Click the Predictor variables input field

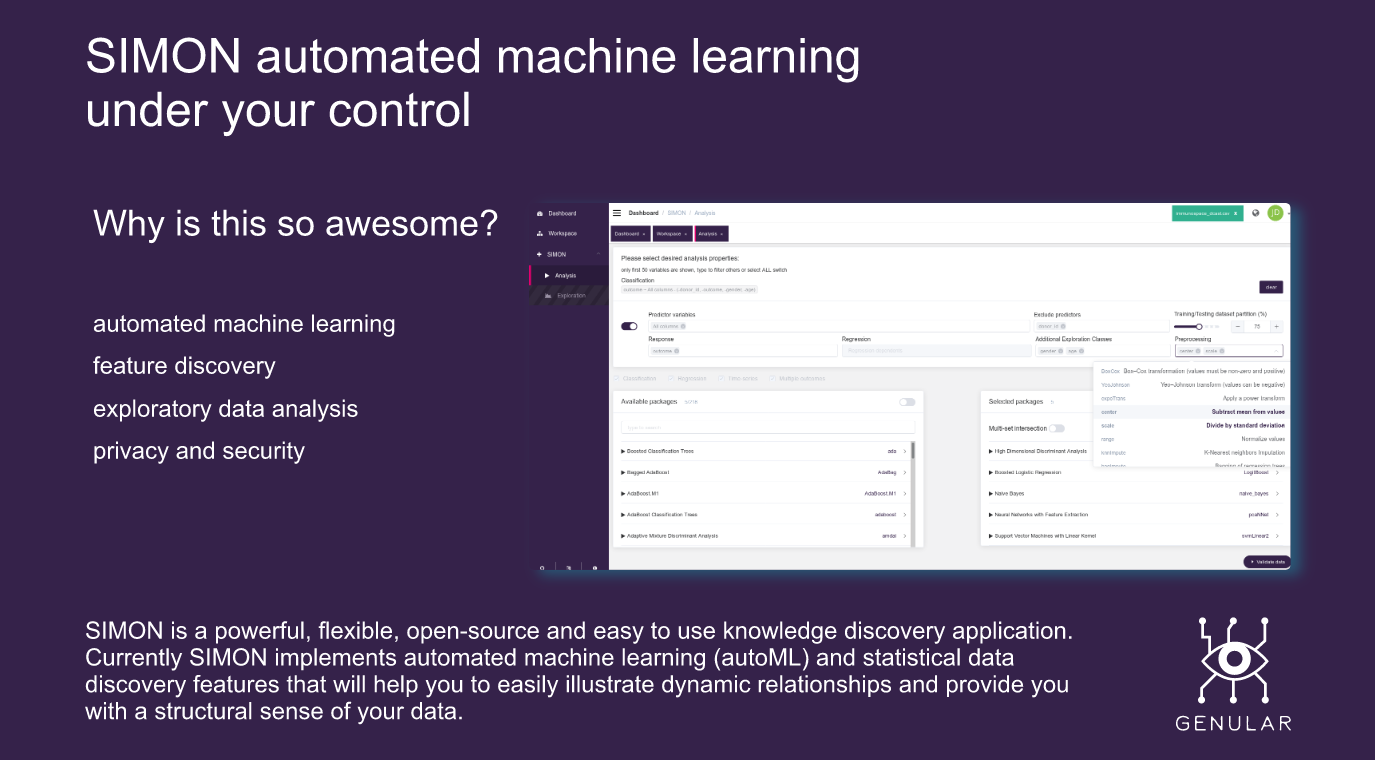tap(838, 326)
